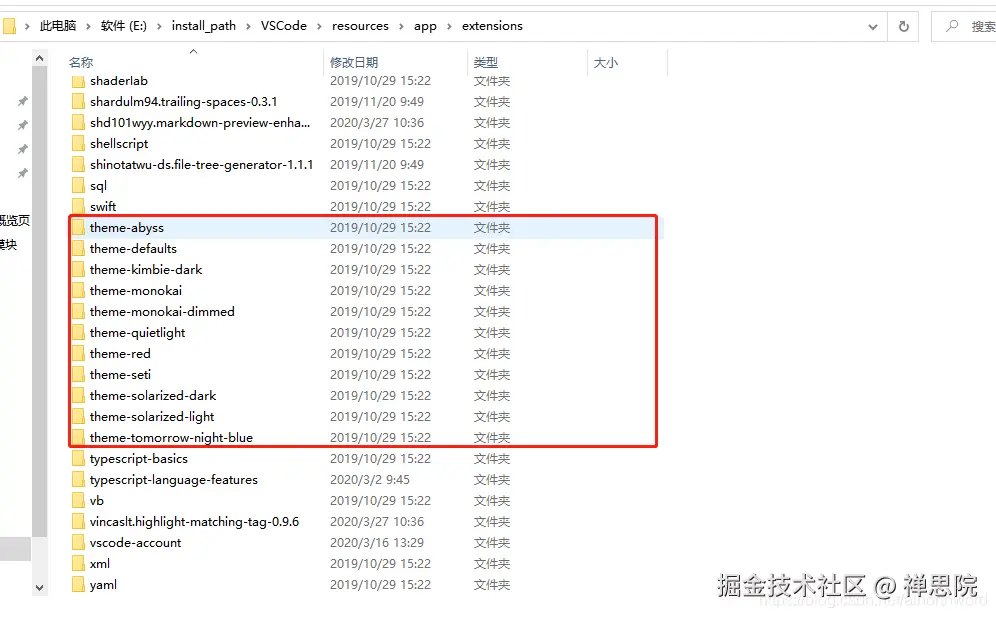
Task: Click the refresh icon in the address bar
Action: pyautogui.click(x=903, y=26)
